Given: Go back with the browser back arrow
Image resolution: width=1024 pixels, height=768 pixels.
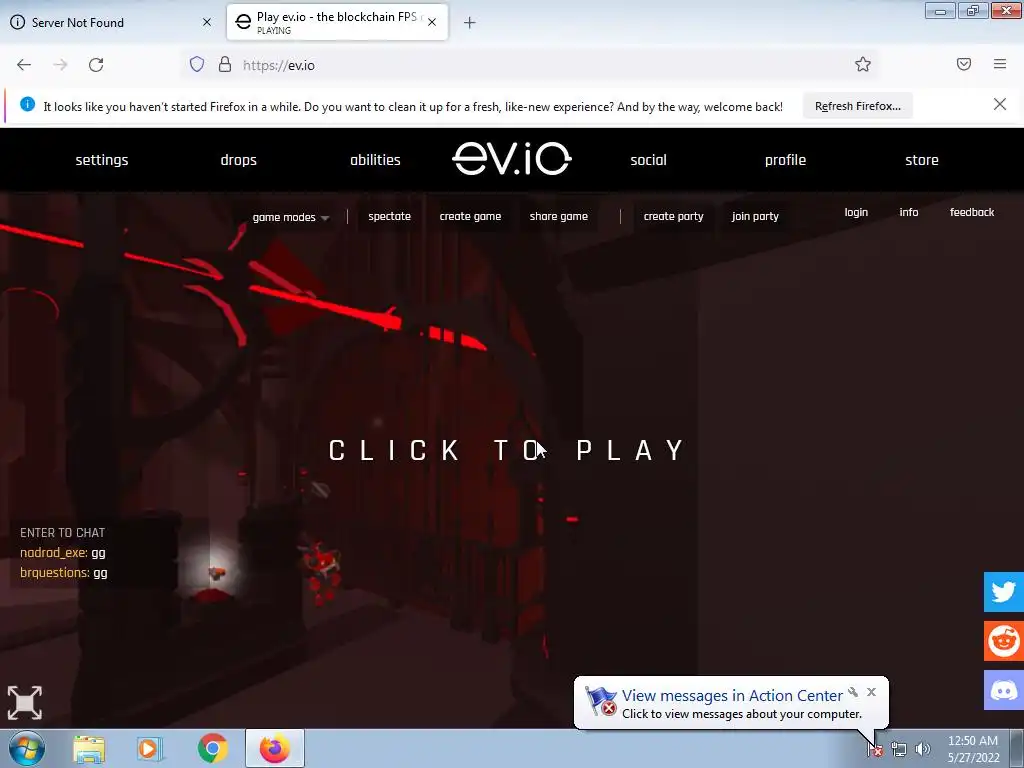Looking at the screenshot, I should pos(24,65).
